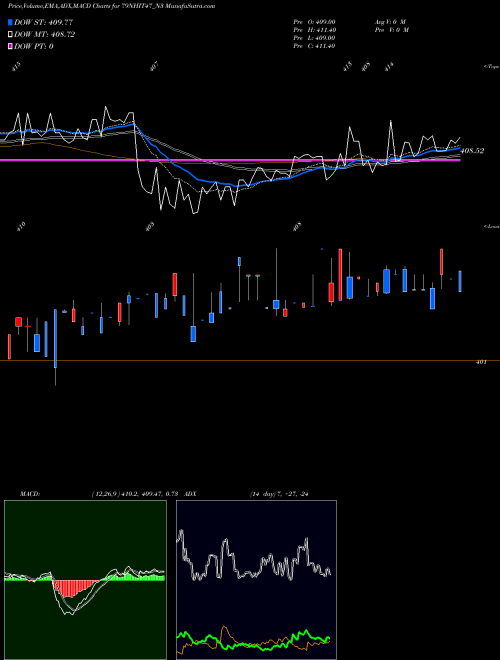Select the DOW MT: 408.72 label

click(x=44, y=35)
